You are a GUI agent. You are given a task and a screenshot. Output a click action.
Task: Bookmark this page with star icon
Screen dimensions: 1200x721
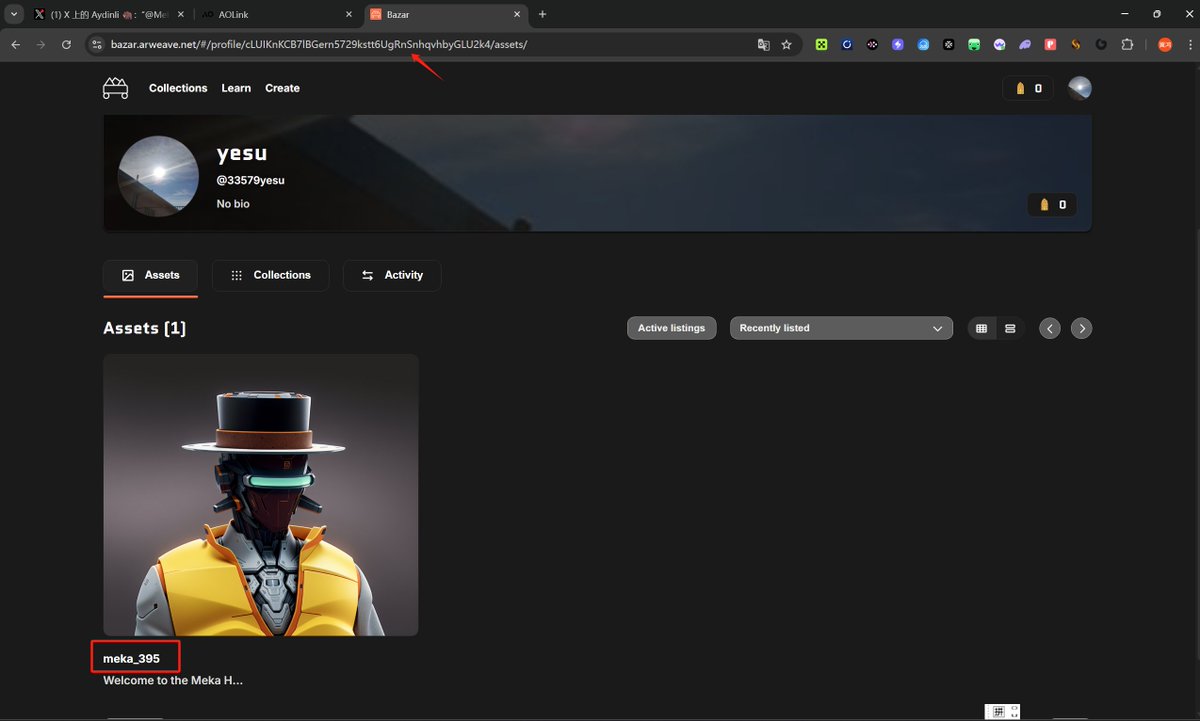[786, 45]
